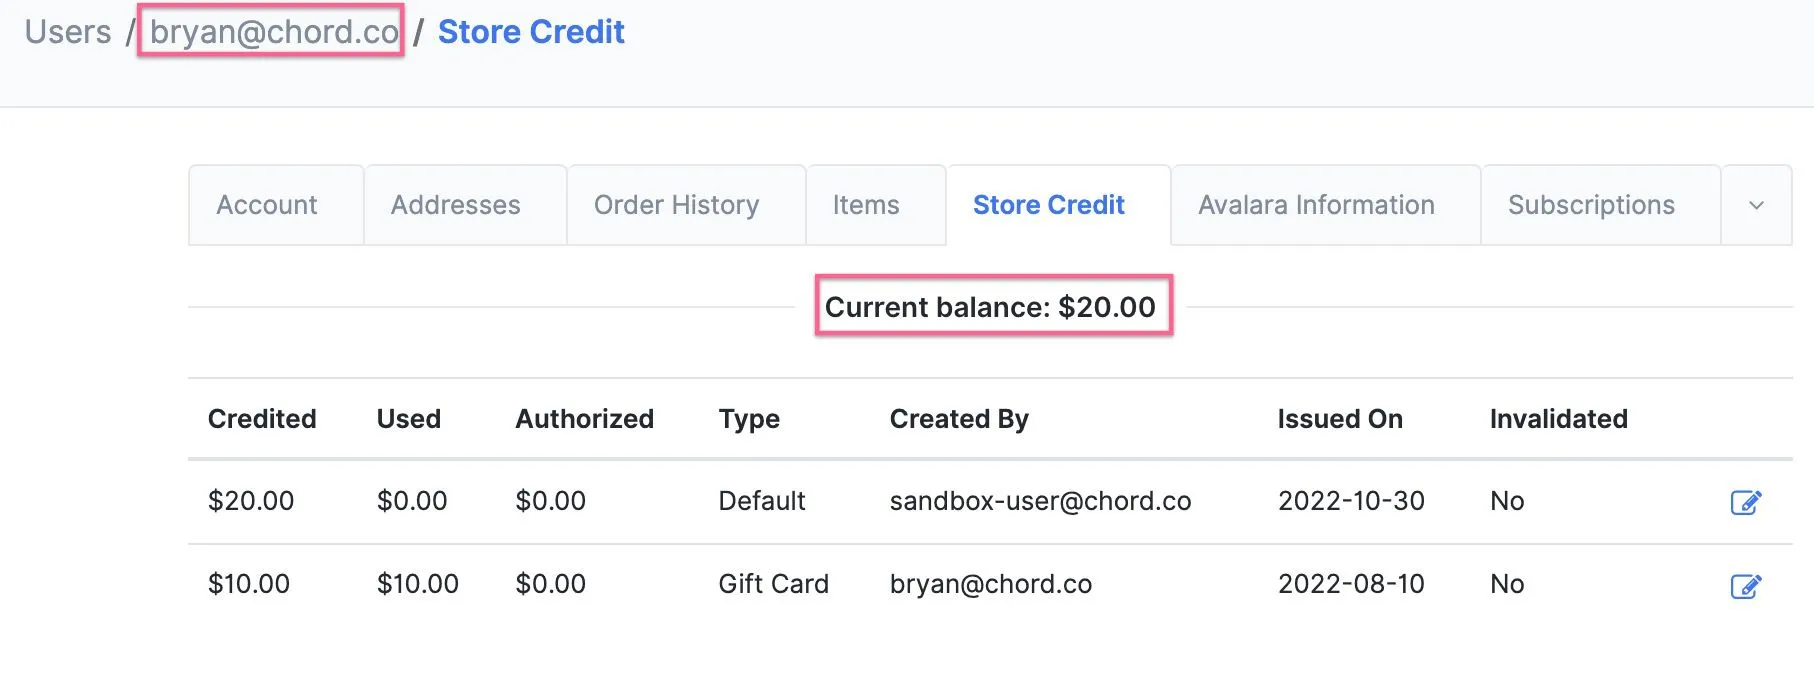
Task: Select the sandbox-user@chord.co creator cell
Action: click(x=1040, y=501)
